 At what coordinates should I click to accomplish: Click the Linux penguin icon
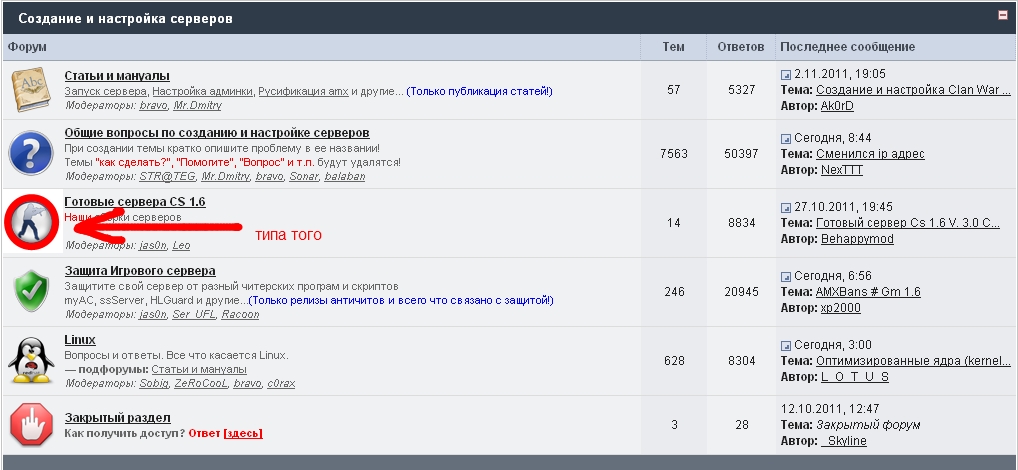tap(31, 361)
